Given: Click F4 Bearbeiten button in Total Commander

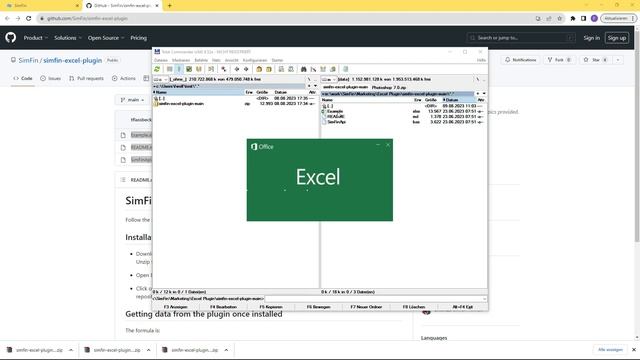Looking at the screenshot, I should [223, 307].
